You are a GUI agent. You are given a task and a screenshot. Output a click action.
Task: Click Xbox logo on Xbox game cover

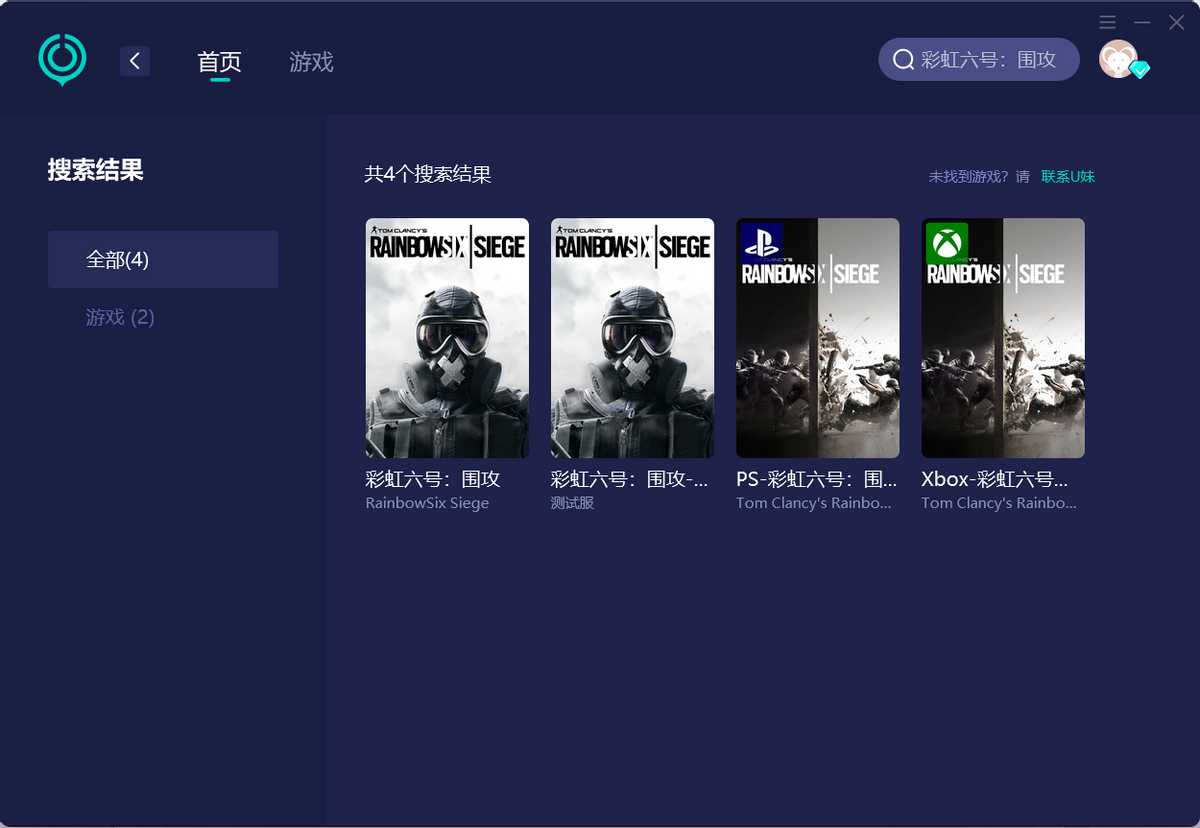click(x=947, y=243)
